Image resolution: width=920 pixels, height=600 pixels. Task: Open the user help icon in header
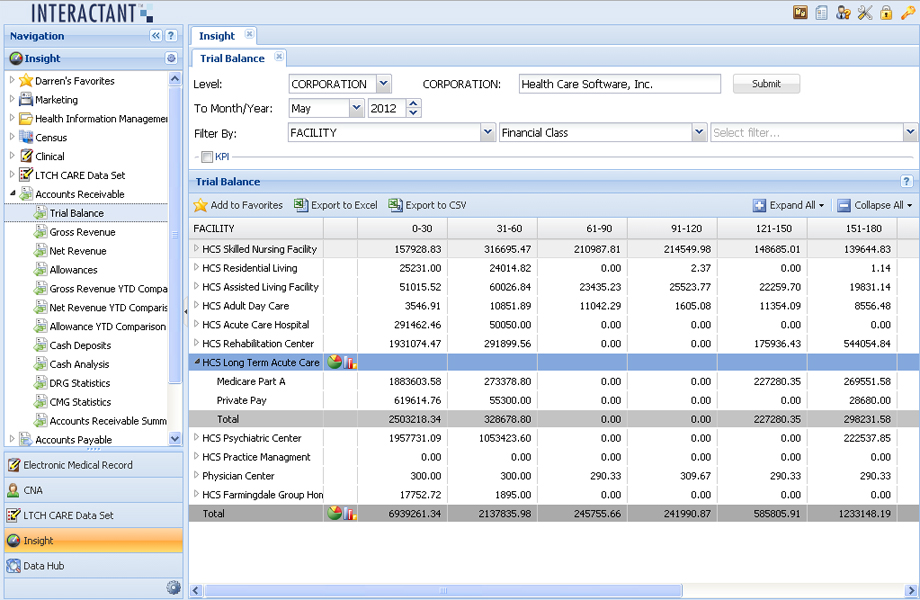pos(843,13)
